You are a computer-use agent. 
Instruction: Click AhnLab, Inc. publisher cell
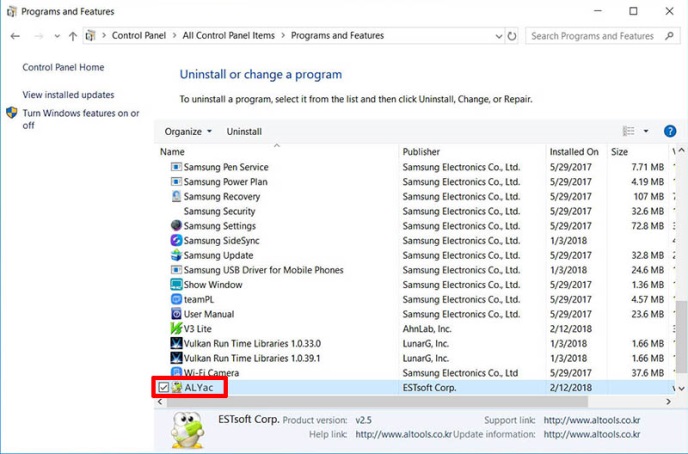click(x=426, y=329)
